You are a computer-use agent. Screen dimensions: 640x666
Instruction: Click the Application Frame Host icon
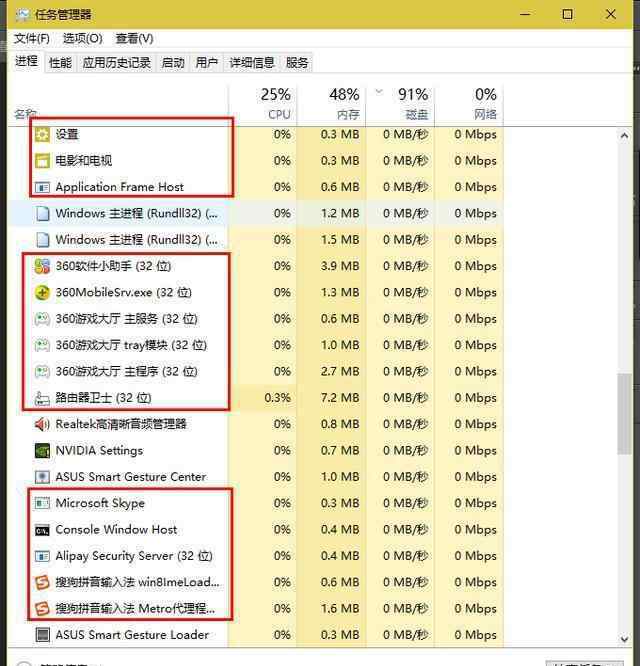(x=42, y=187)
